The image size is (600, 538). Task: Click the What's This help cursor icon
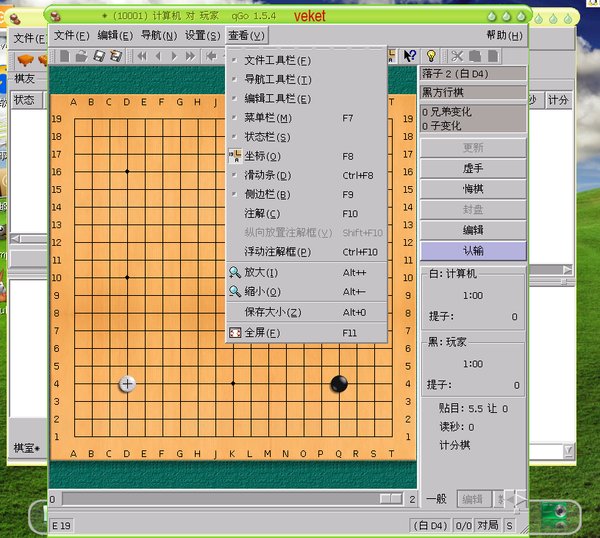coord(409,56)
